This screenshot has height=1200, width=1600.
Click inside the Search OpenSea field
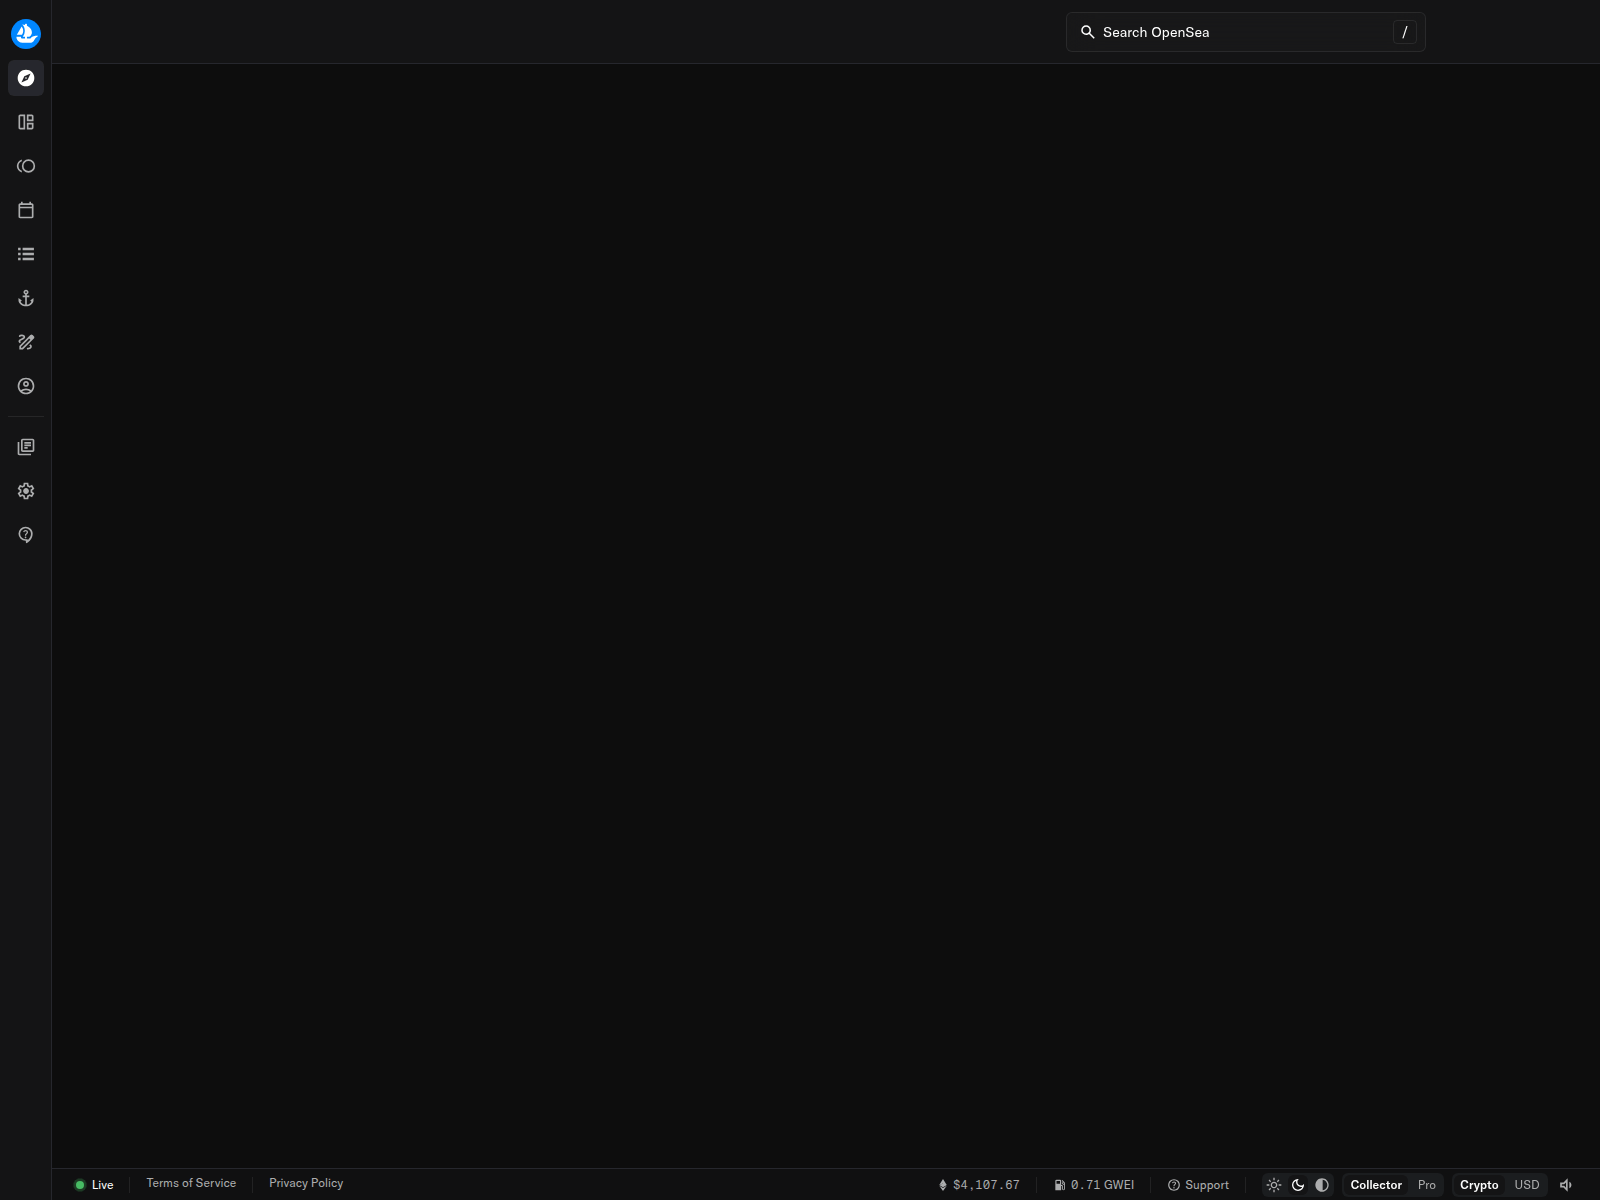pyautogui.click(x=1246, y=32)
